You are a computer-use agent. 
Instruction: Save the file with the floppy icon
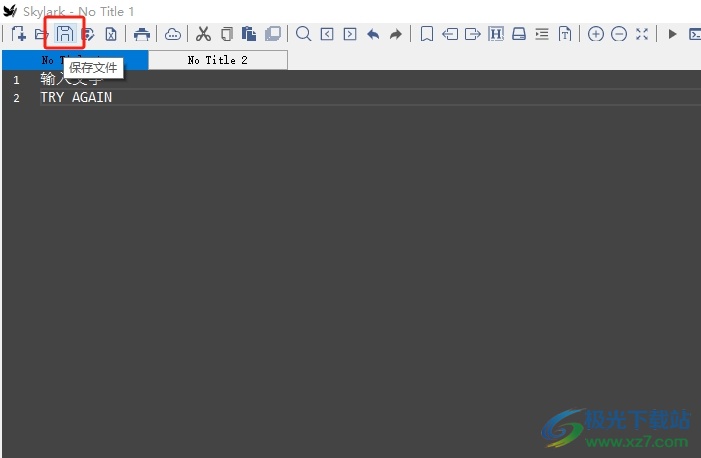[x=65, y=34]
